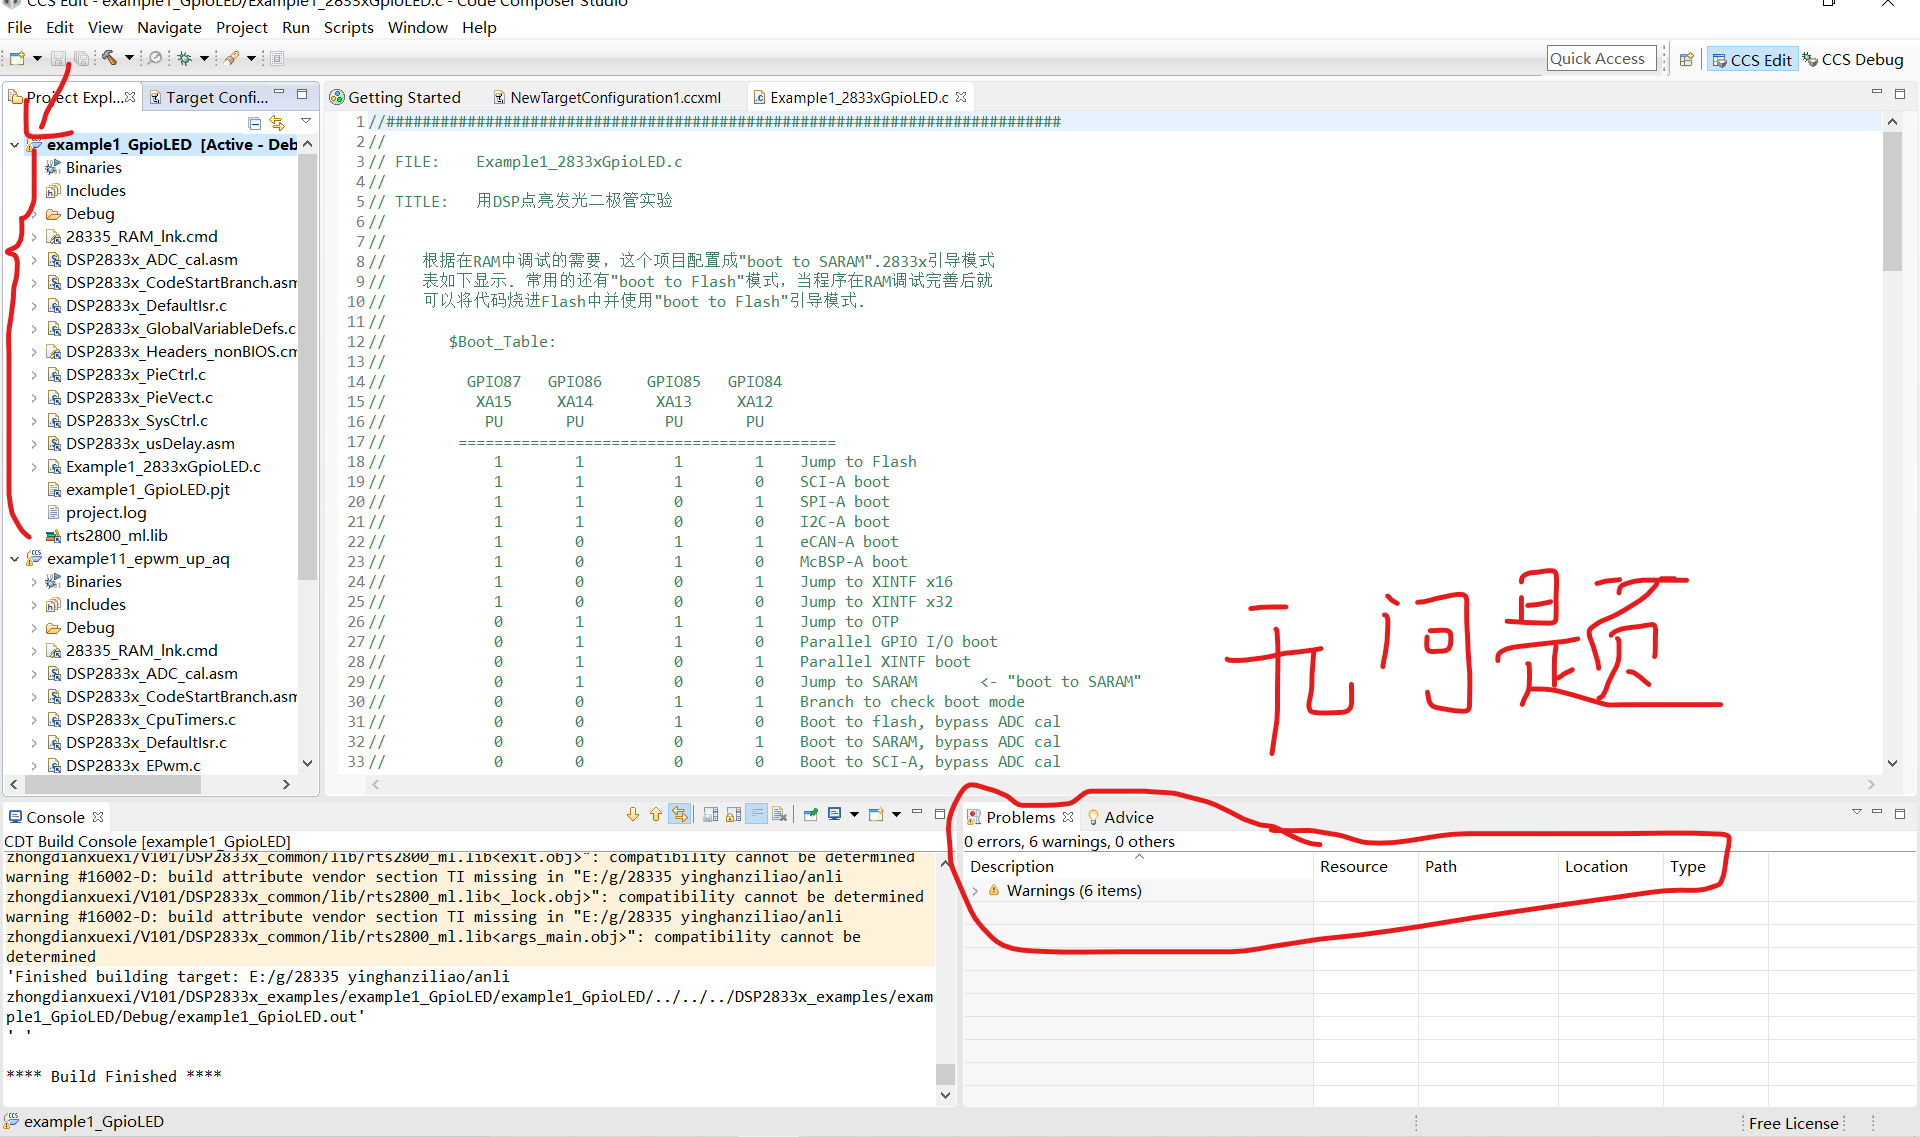1920x1137 pixels.
Task: Build the project using the hammer icon
Action: [110, 58]
